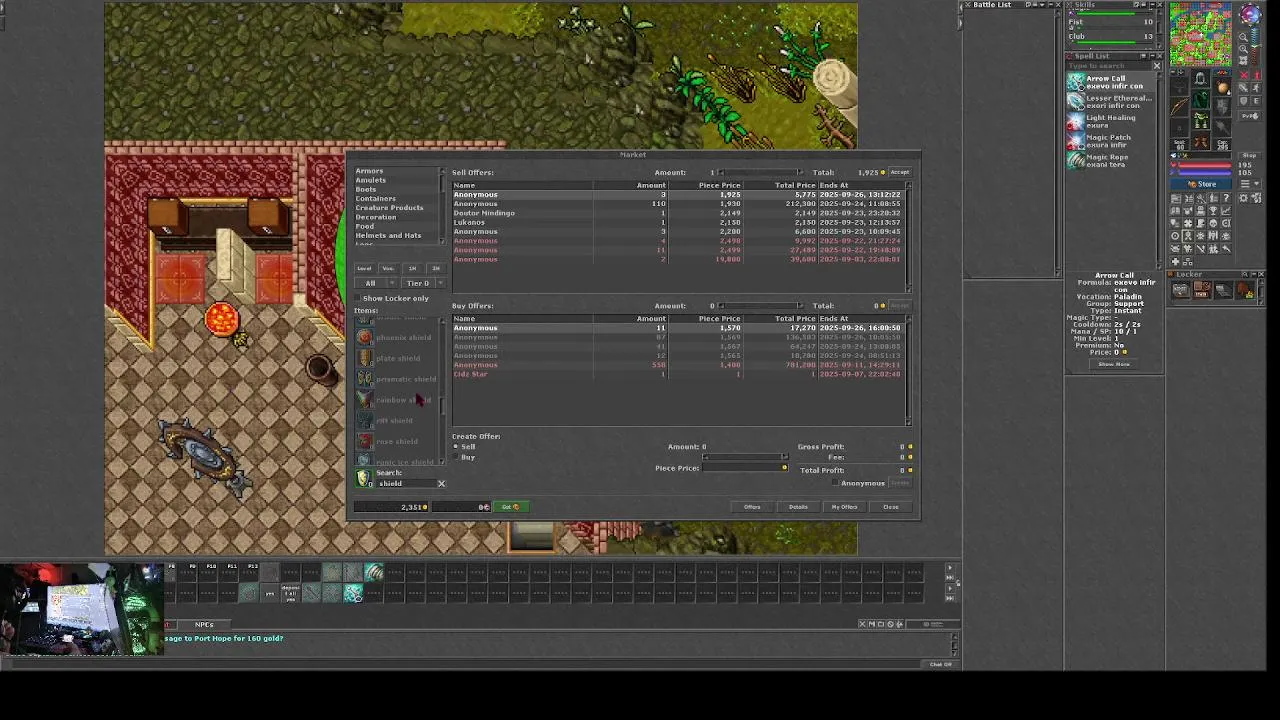Adjust the Sell Offers amount slider
The width and height of the screenshot is (1280, 720).
click(761, 172)
